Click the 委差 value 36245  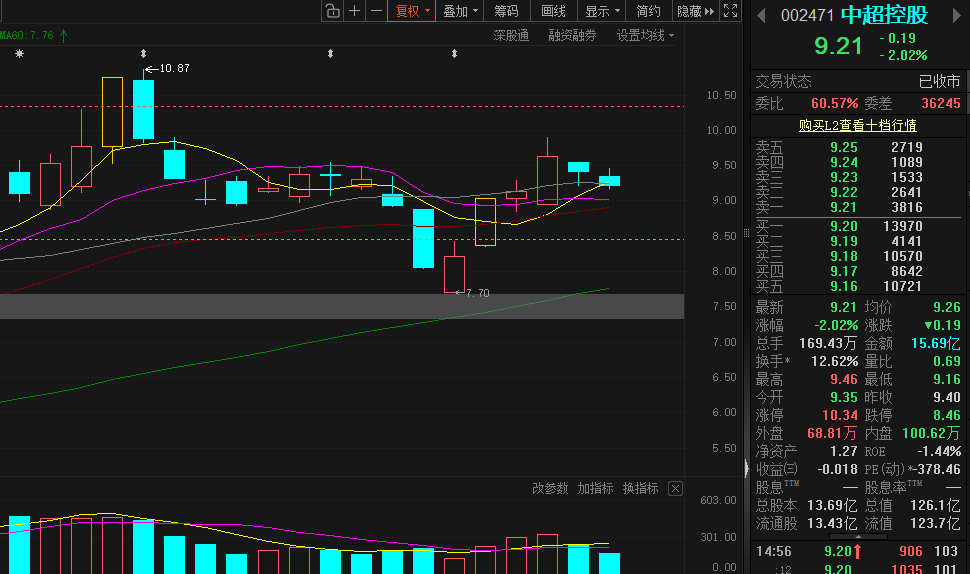point(940,103)
